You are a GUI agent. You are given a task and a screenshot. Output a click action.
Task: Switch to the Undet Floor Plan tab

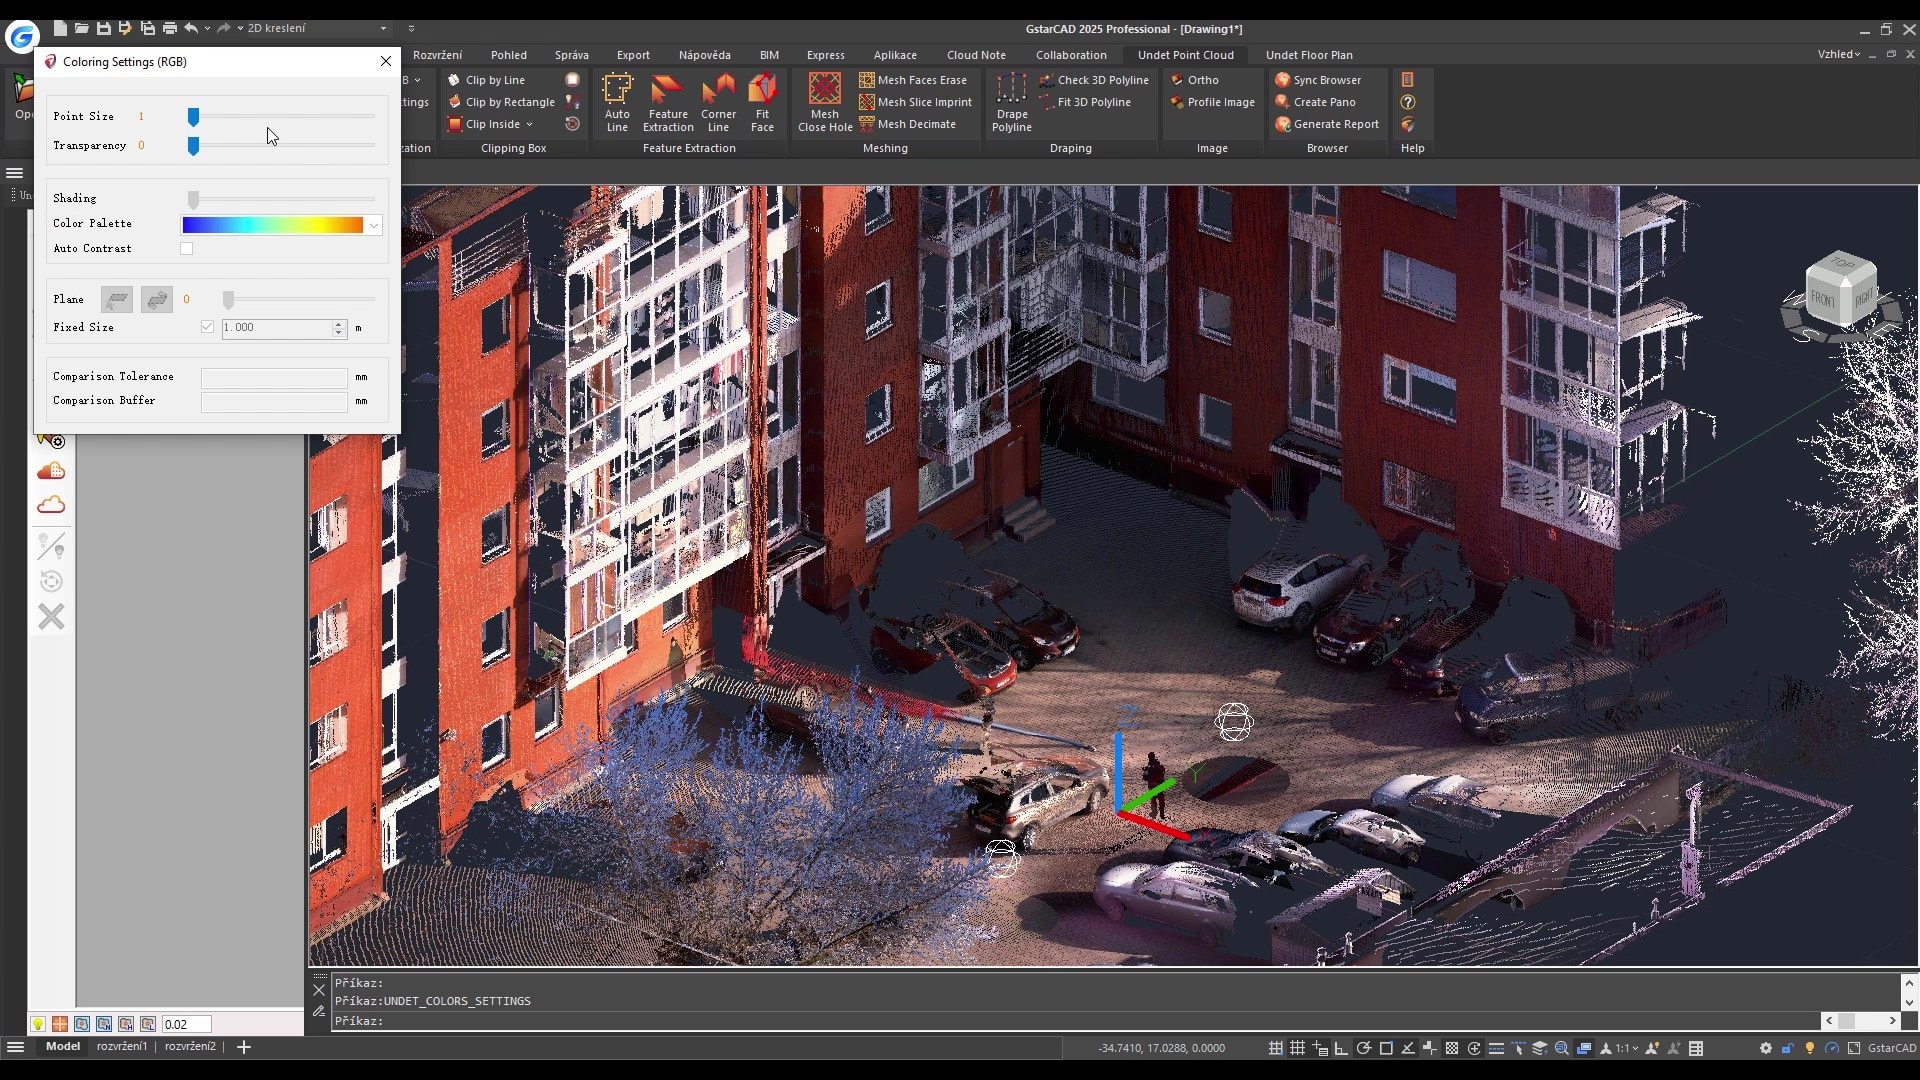pos(1308,55)
